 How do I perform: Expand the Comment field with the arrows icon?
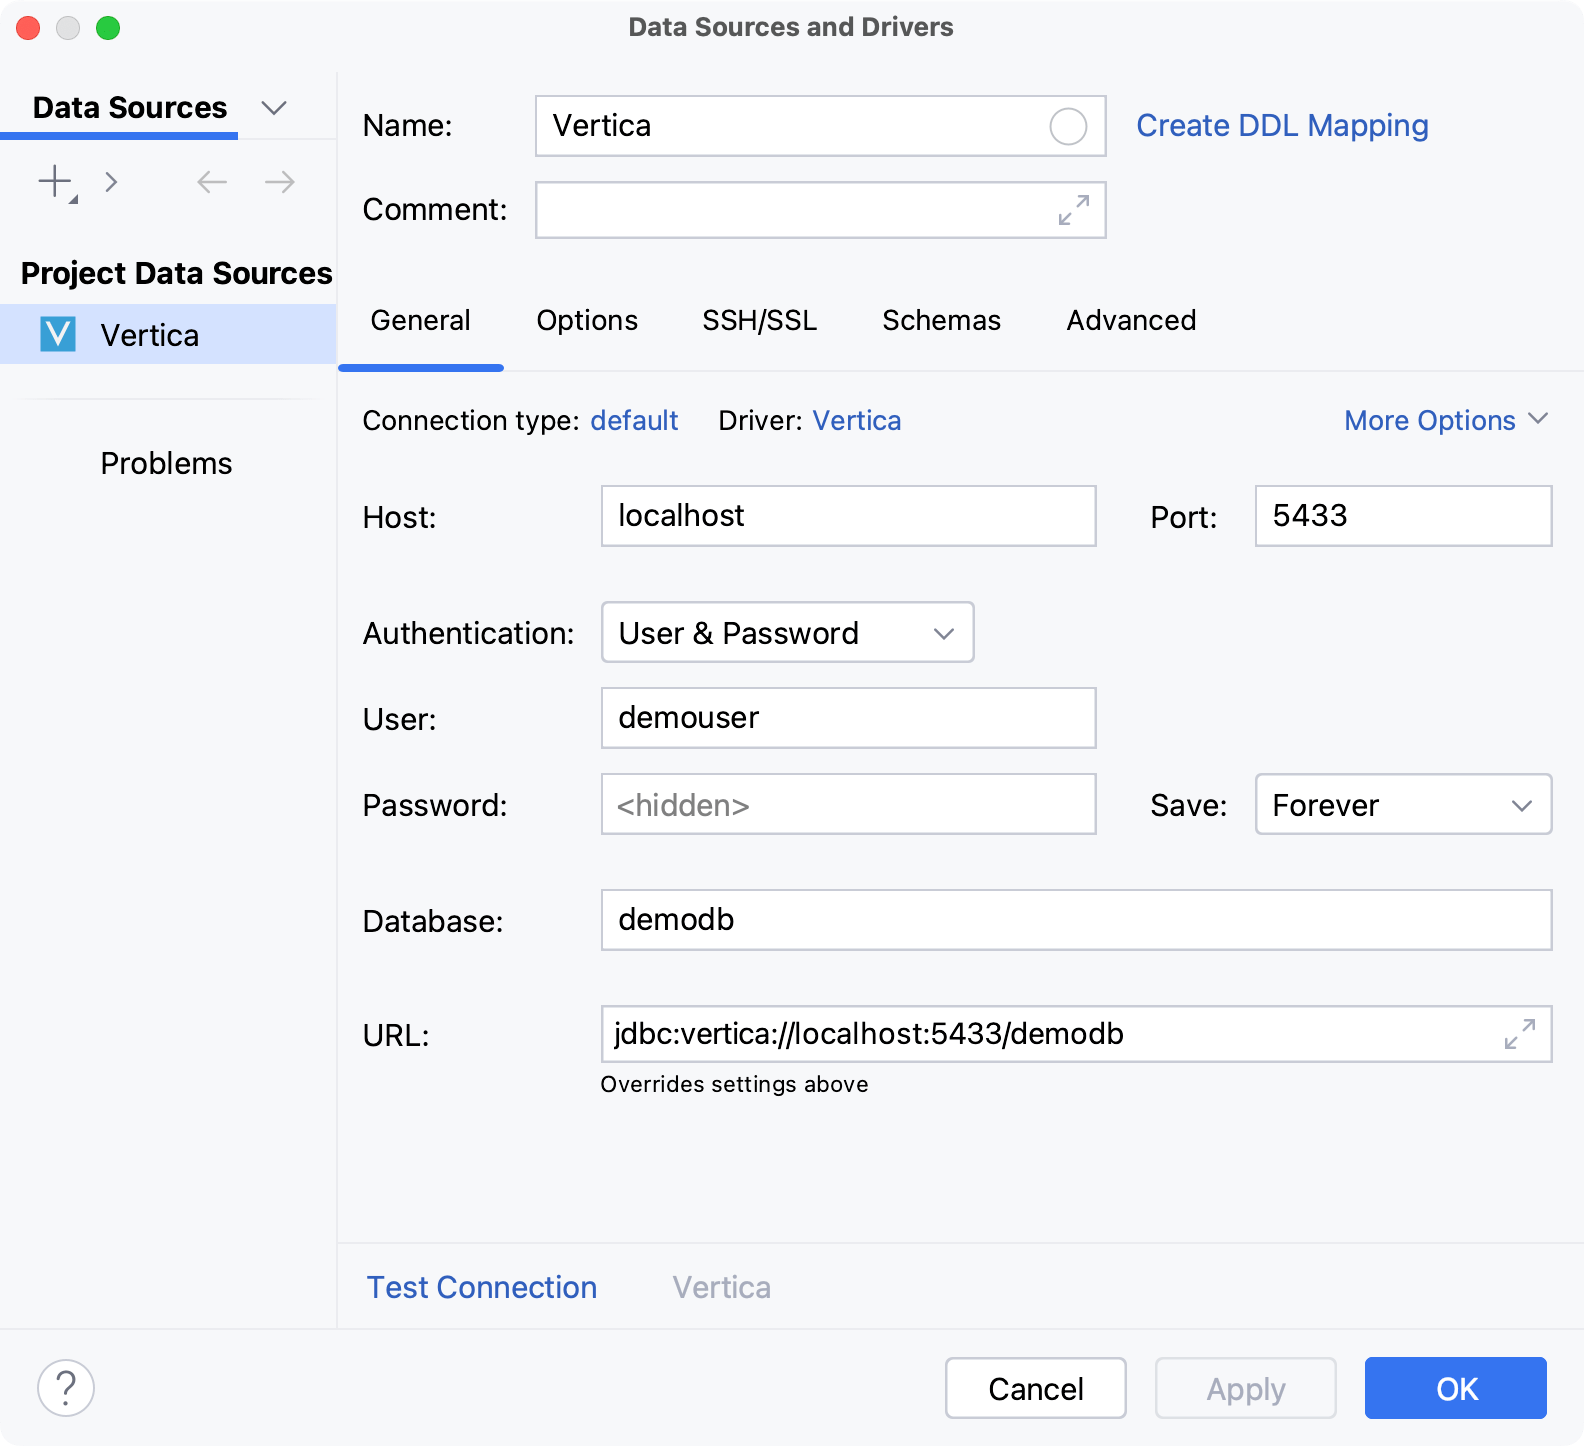tap(1073, 210)
